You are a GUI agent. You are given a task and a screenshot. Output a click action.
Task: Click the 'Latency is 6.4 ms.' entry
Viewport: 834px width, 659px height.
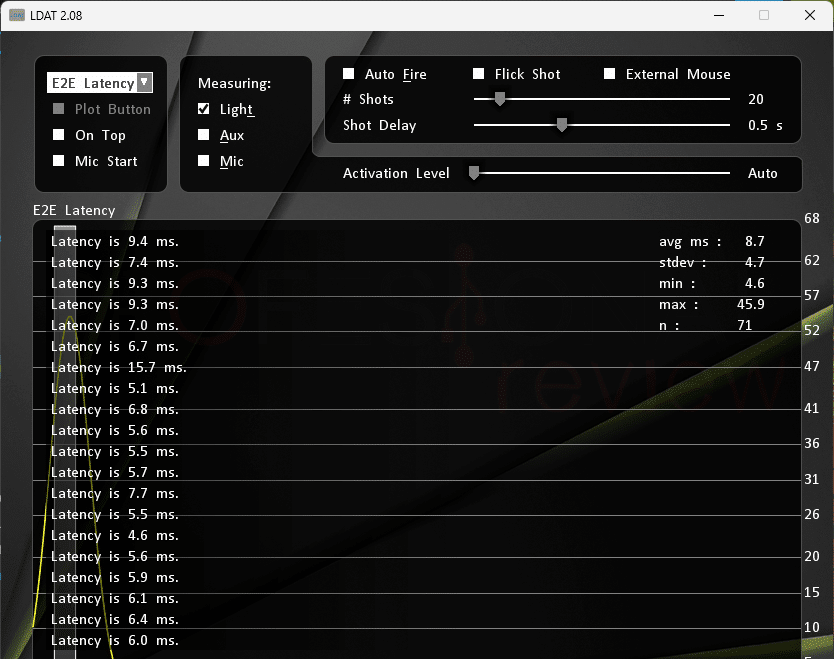pyautogui.click(x=115, y=620)
